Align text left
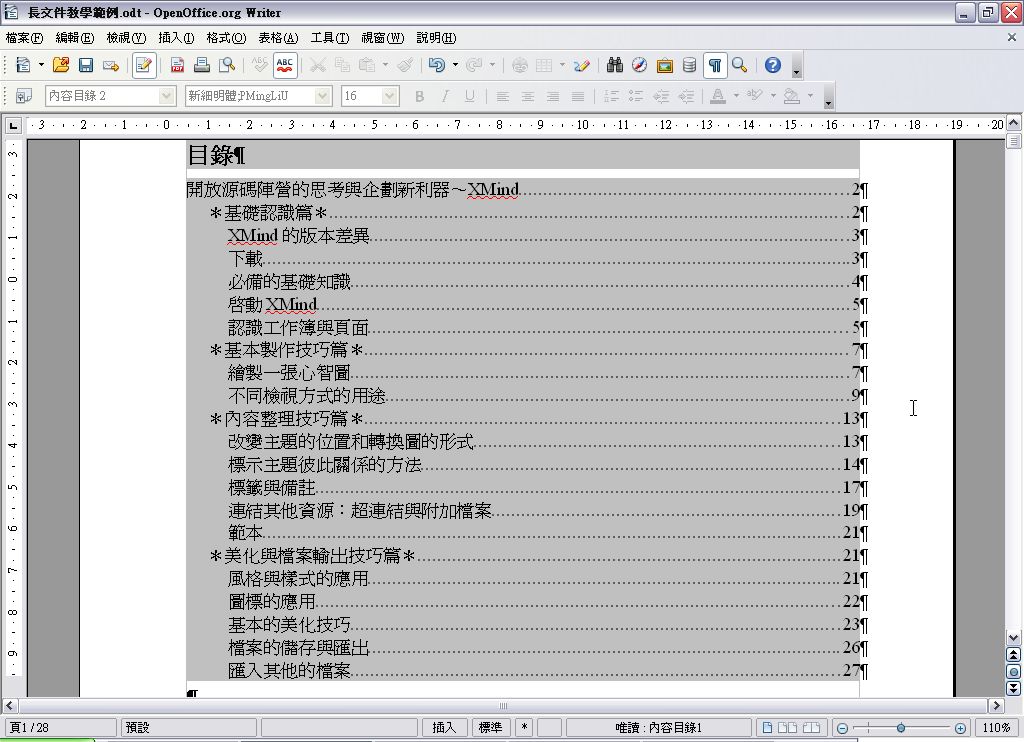1024x742 pixels. click(x=502, y=96)
